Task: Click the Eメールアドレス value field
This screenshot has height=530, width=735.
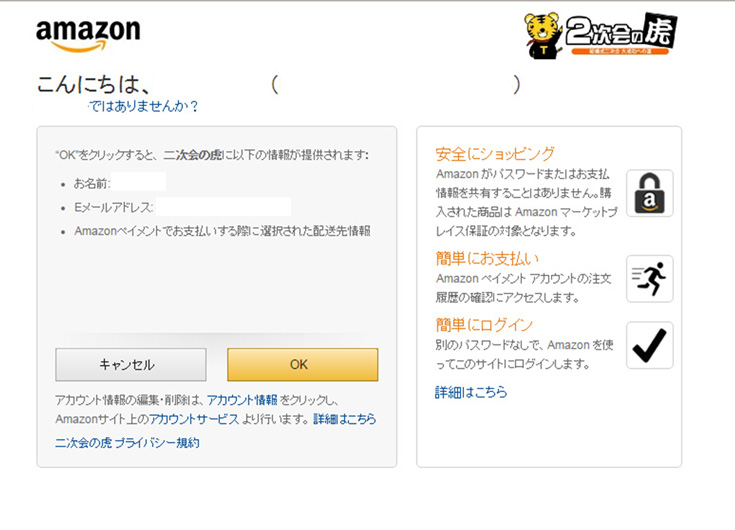Action: [222, 207]
